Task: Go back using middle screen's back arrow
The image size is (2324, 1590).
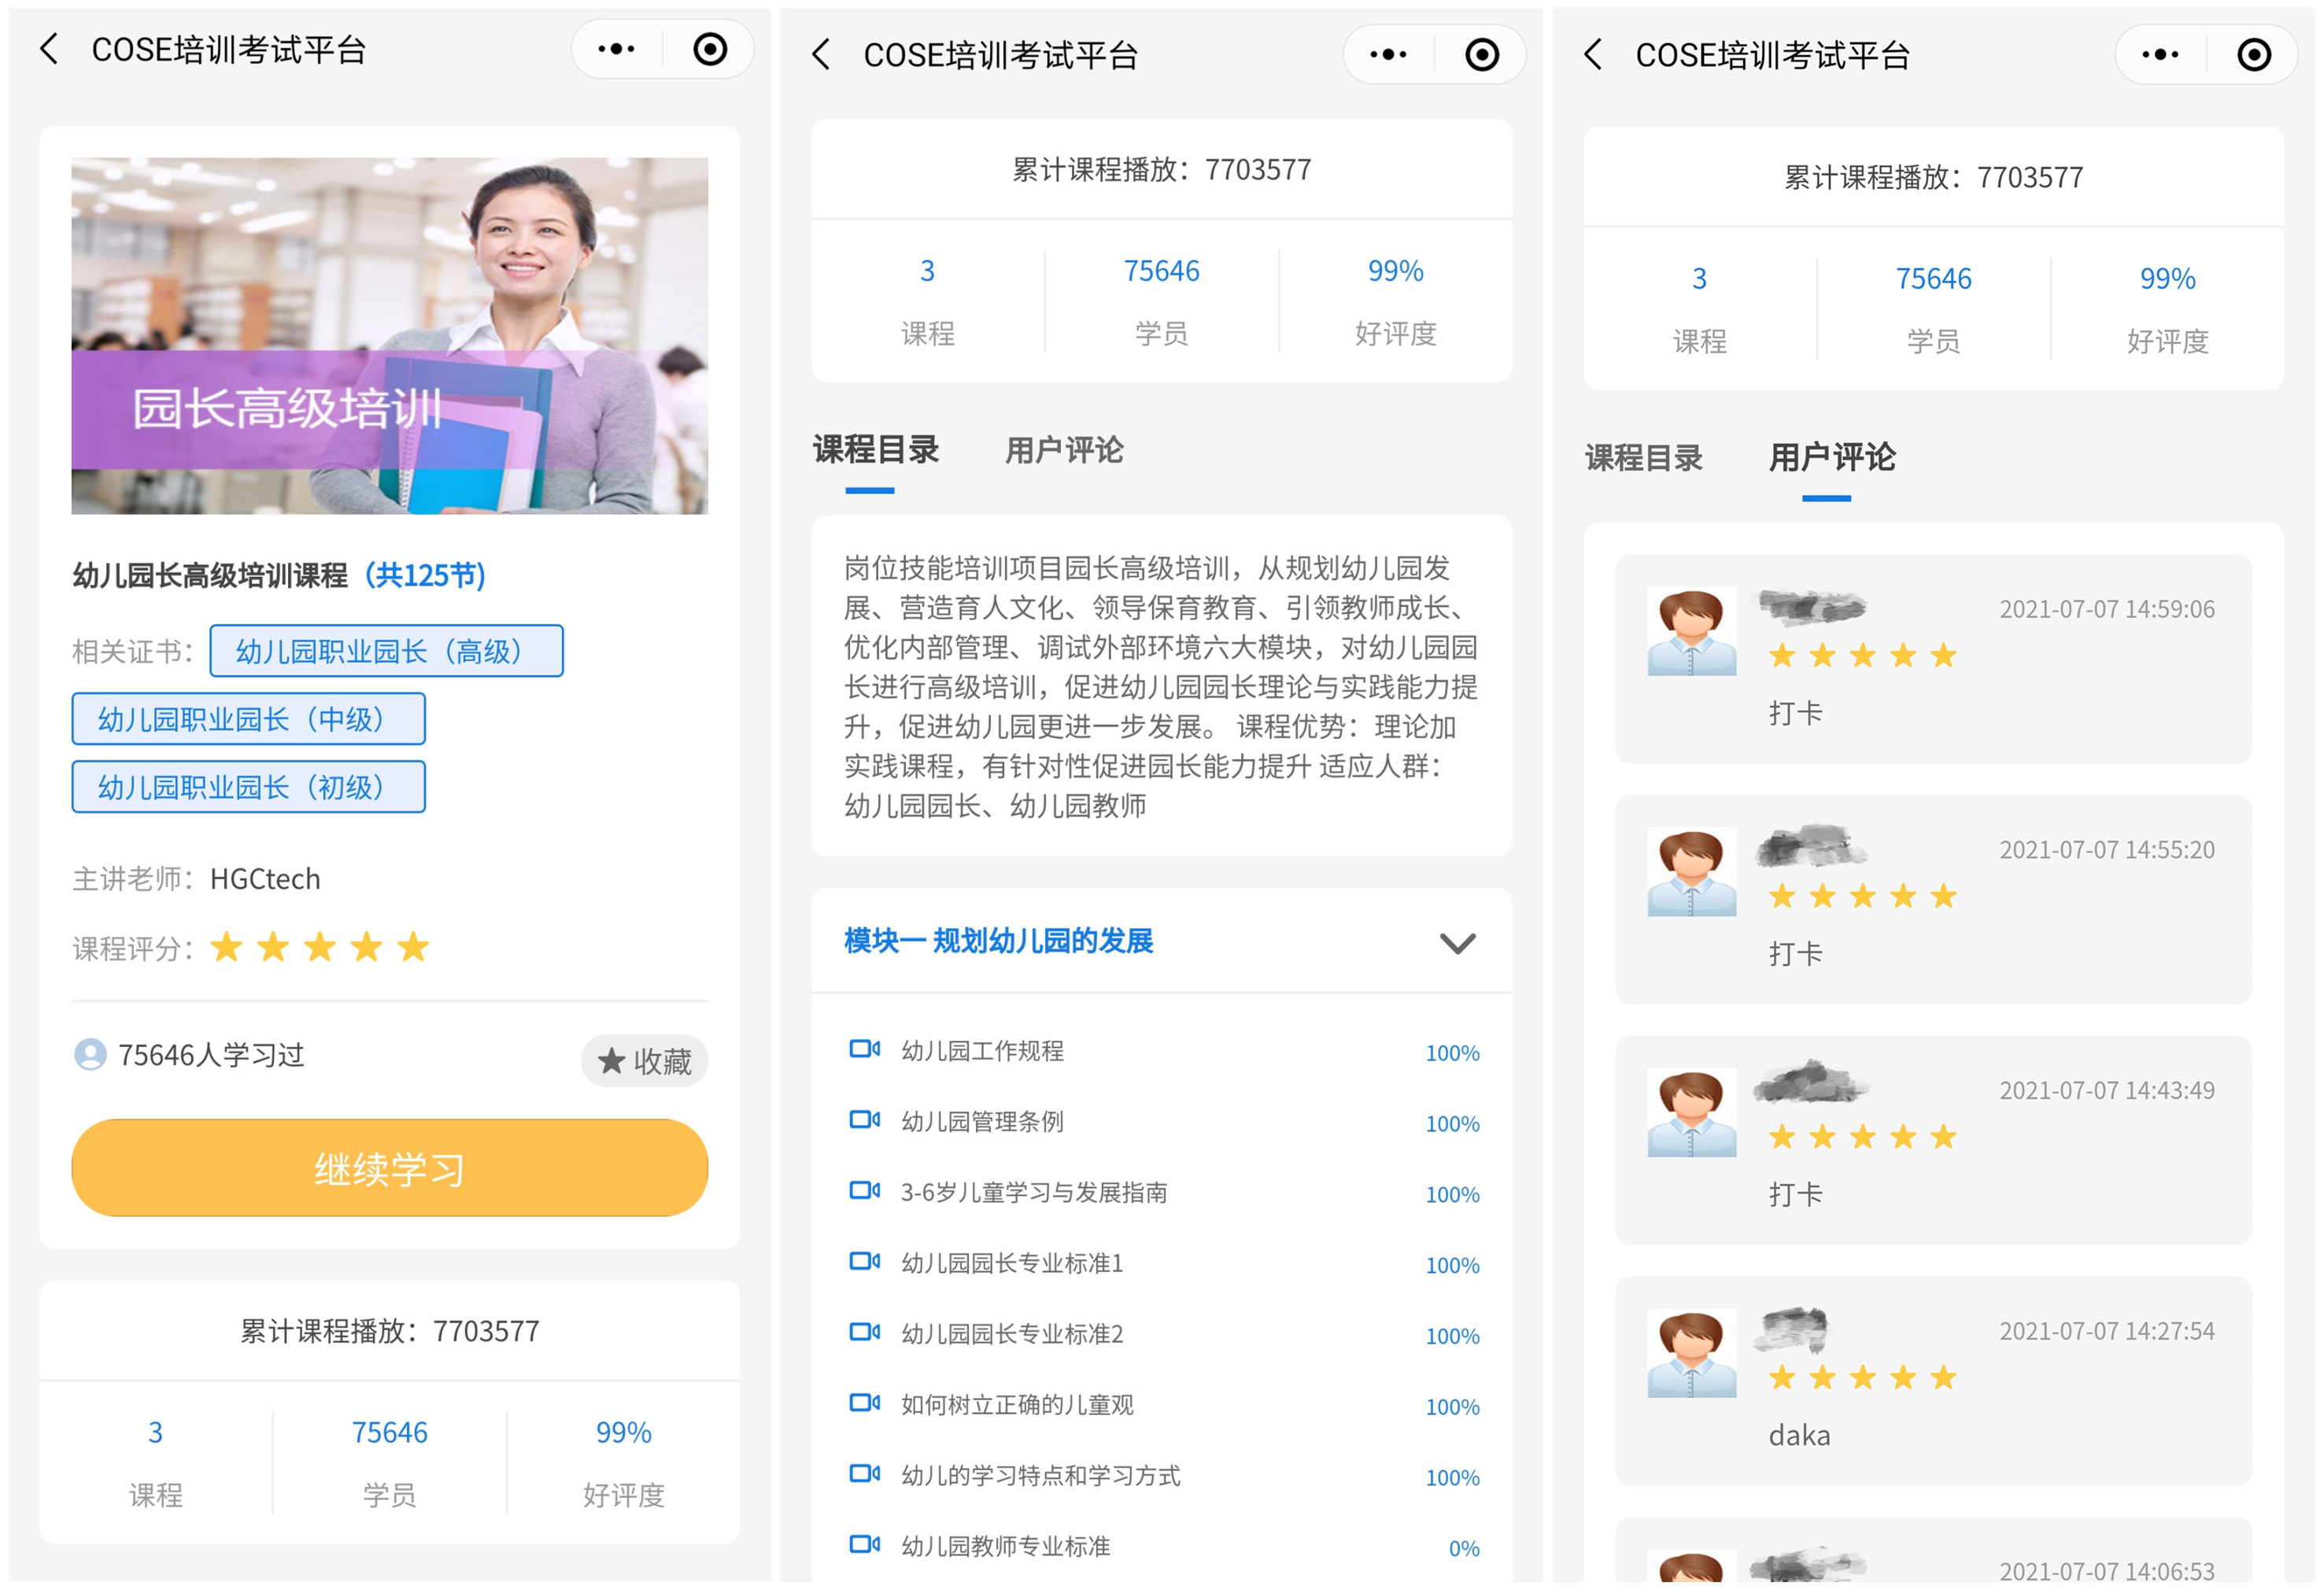Action: 821,54
